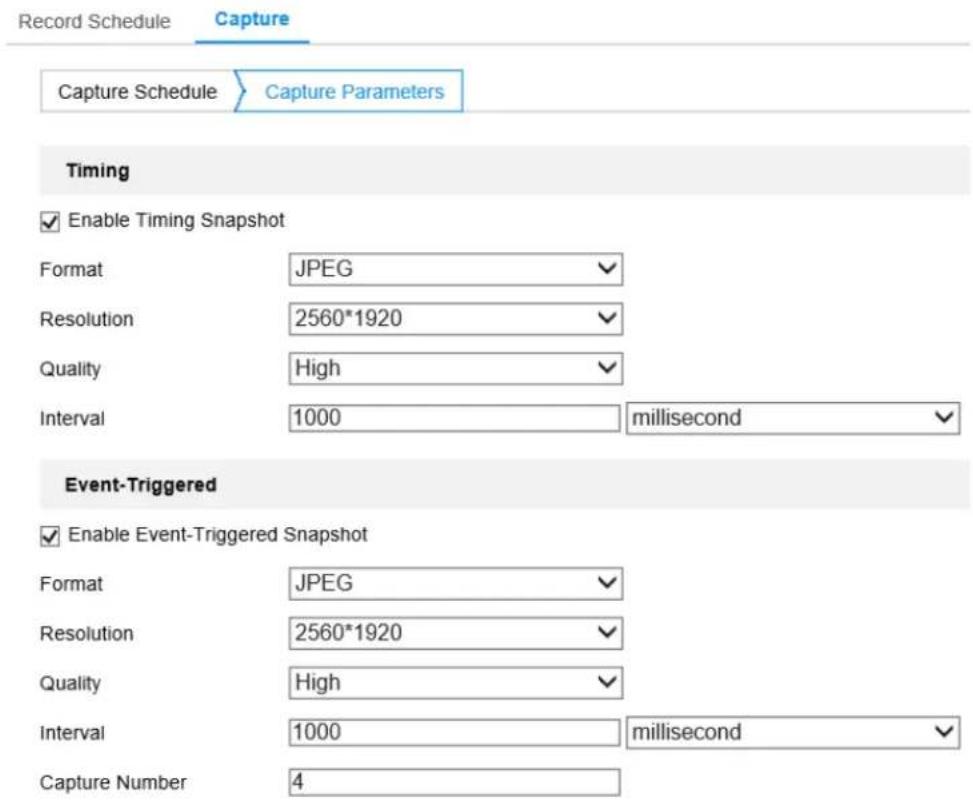Click the Event-Triggered section header

[x=504, y=485]
